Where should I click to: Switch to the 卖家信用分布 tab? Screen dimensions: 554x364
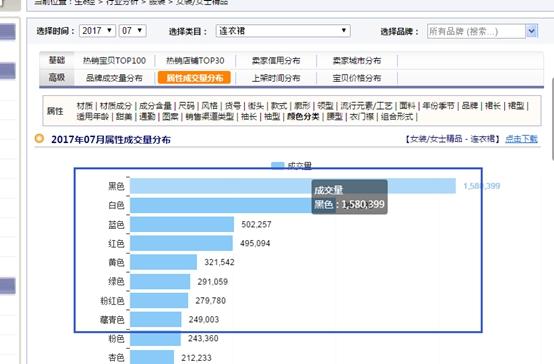[x=276, y=61]
